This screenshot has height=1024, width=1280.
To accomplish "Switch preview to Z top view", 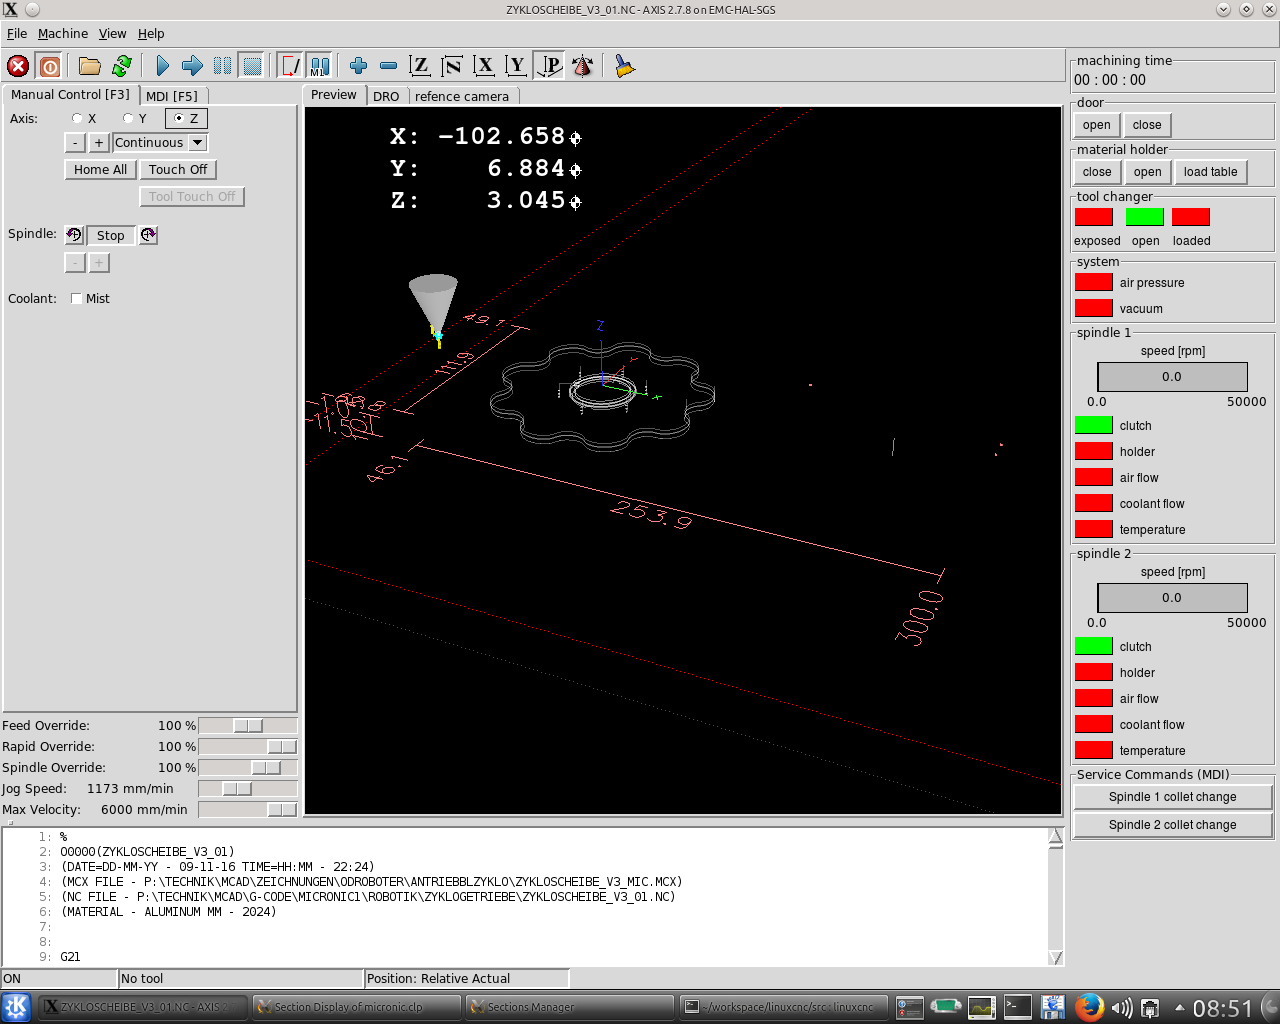I will pos(420,66).
